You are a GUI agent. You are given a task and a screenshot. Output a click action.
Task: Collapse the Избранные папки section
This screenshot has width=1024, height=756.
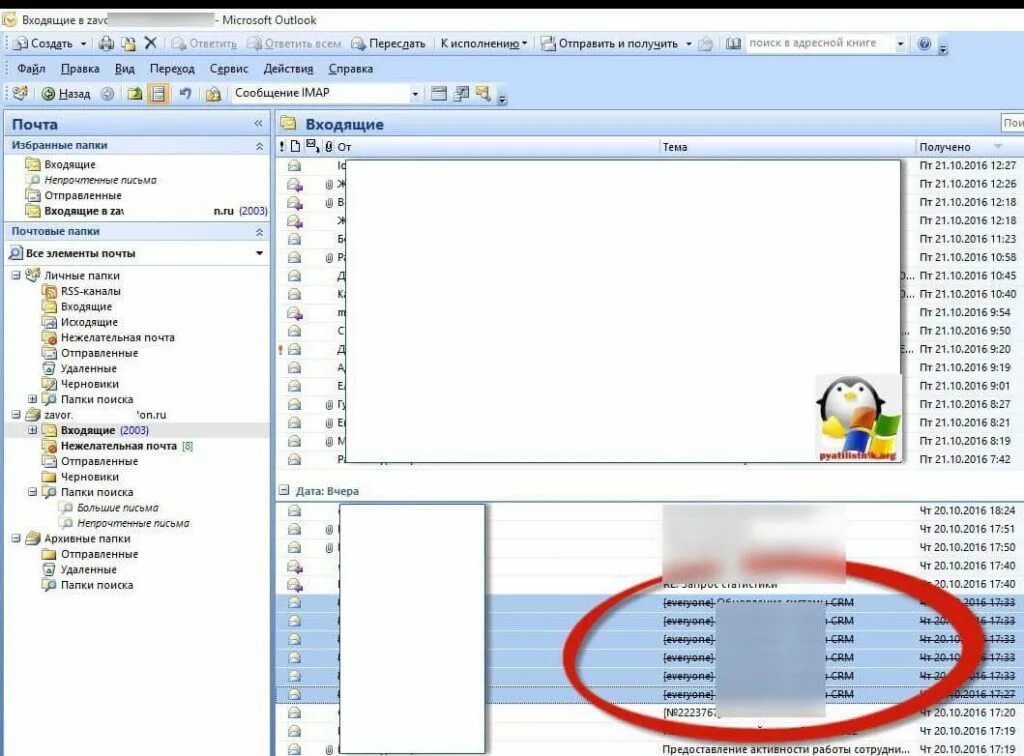coord(259,146)
